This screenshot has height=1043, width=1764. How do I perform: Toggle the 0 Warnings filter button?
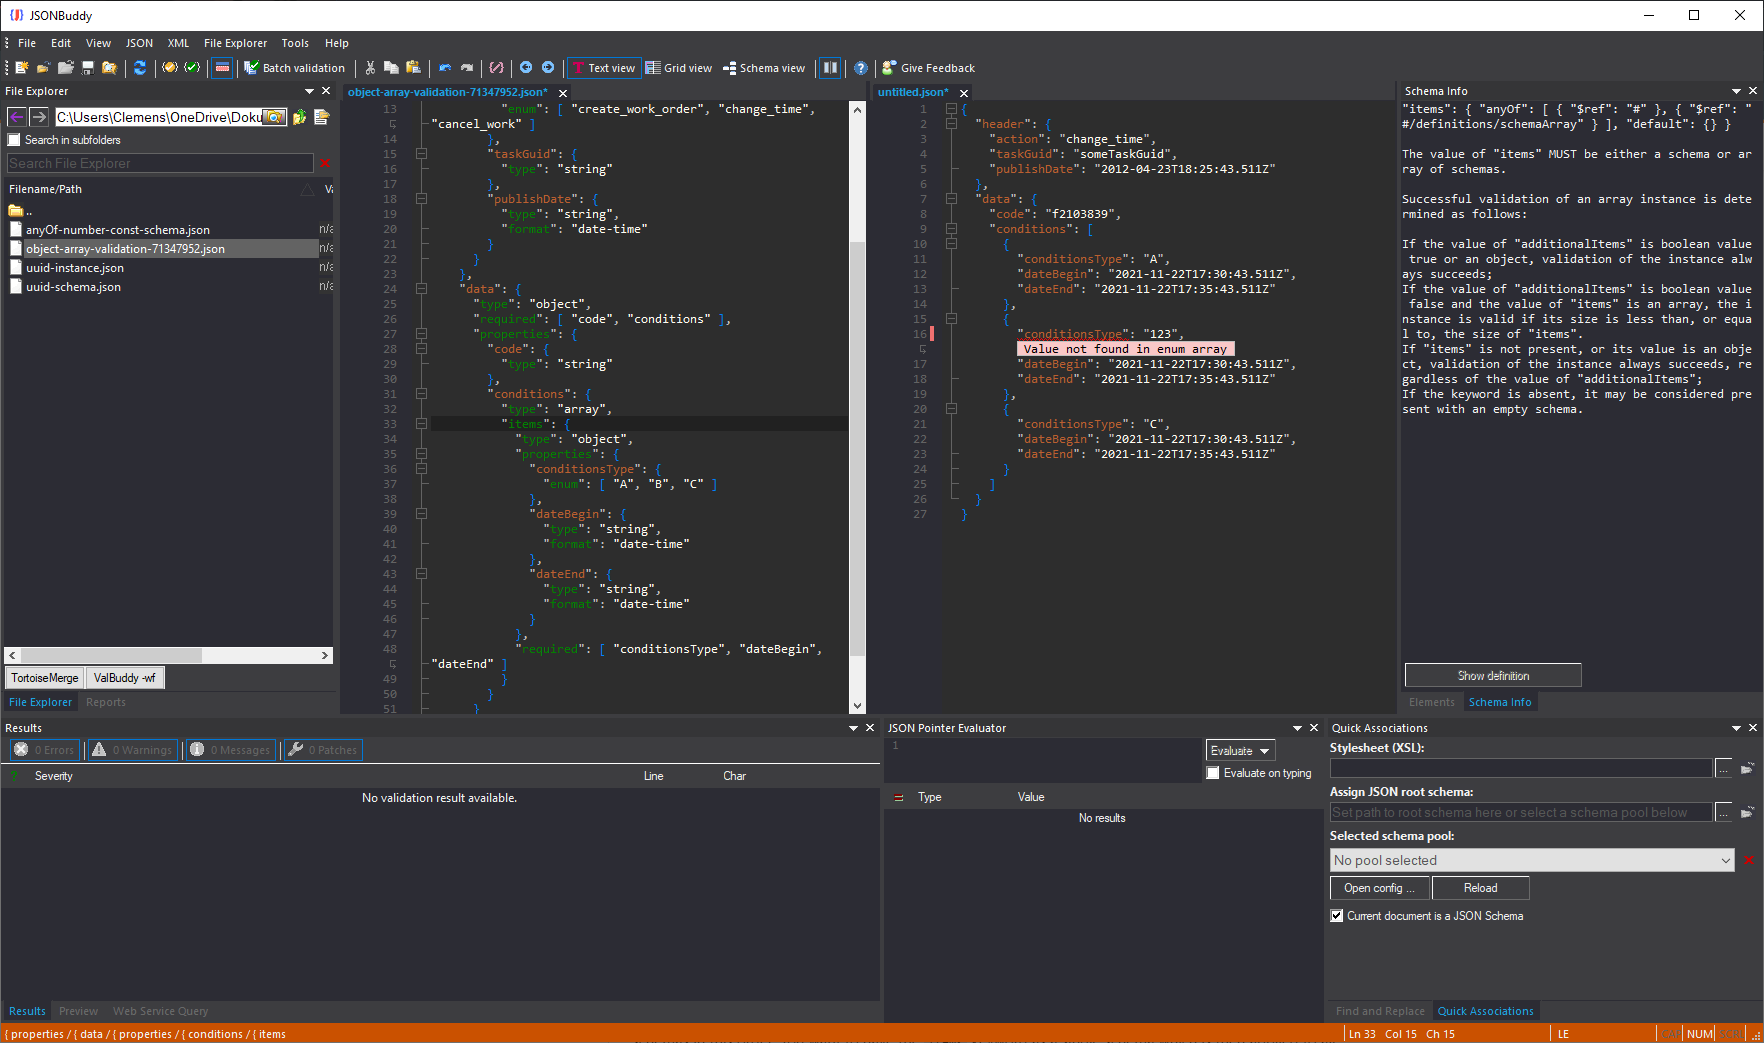coord(133,750)
